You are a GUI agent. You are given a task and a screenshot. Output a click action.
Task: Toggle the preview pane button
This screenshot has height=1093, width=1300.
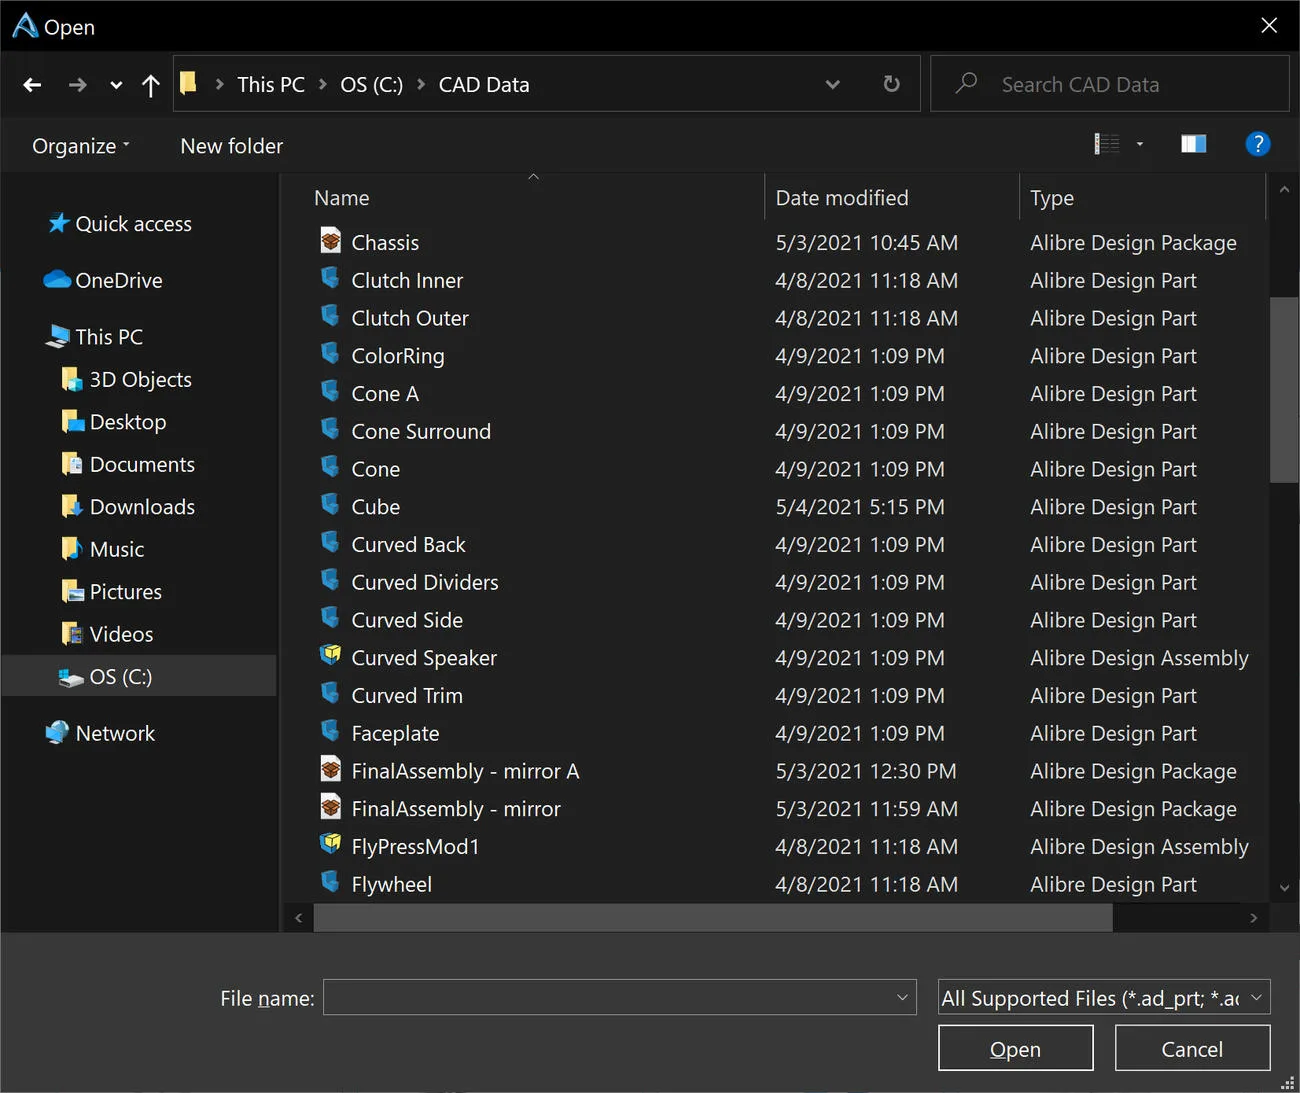(1194, 144)
